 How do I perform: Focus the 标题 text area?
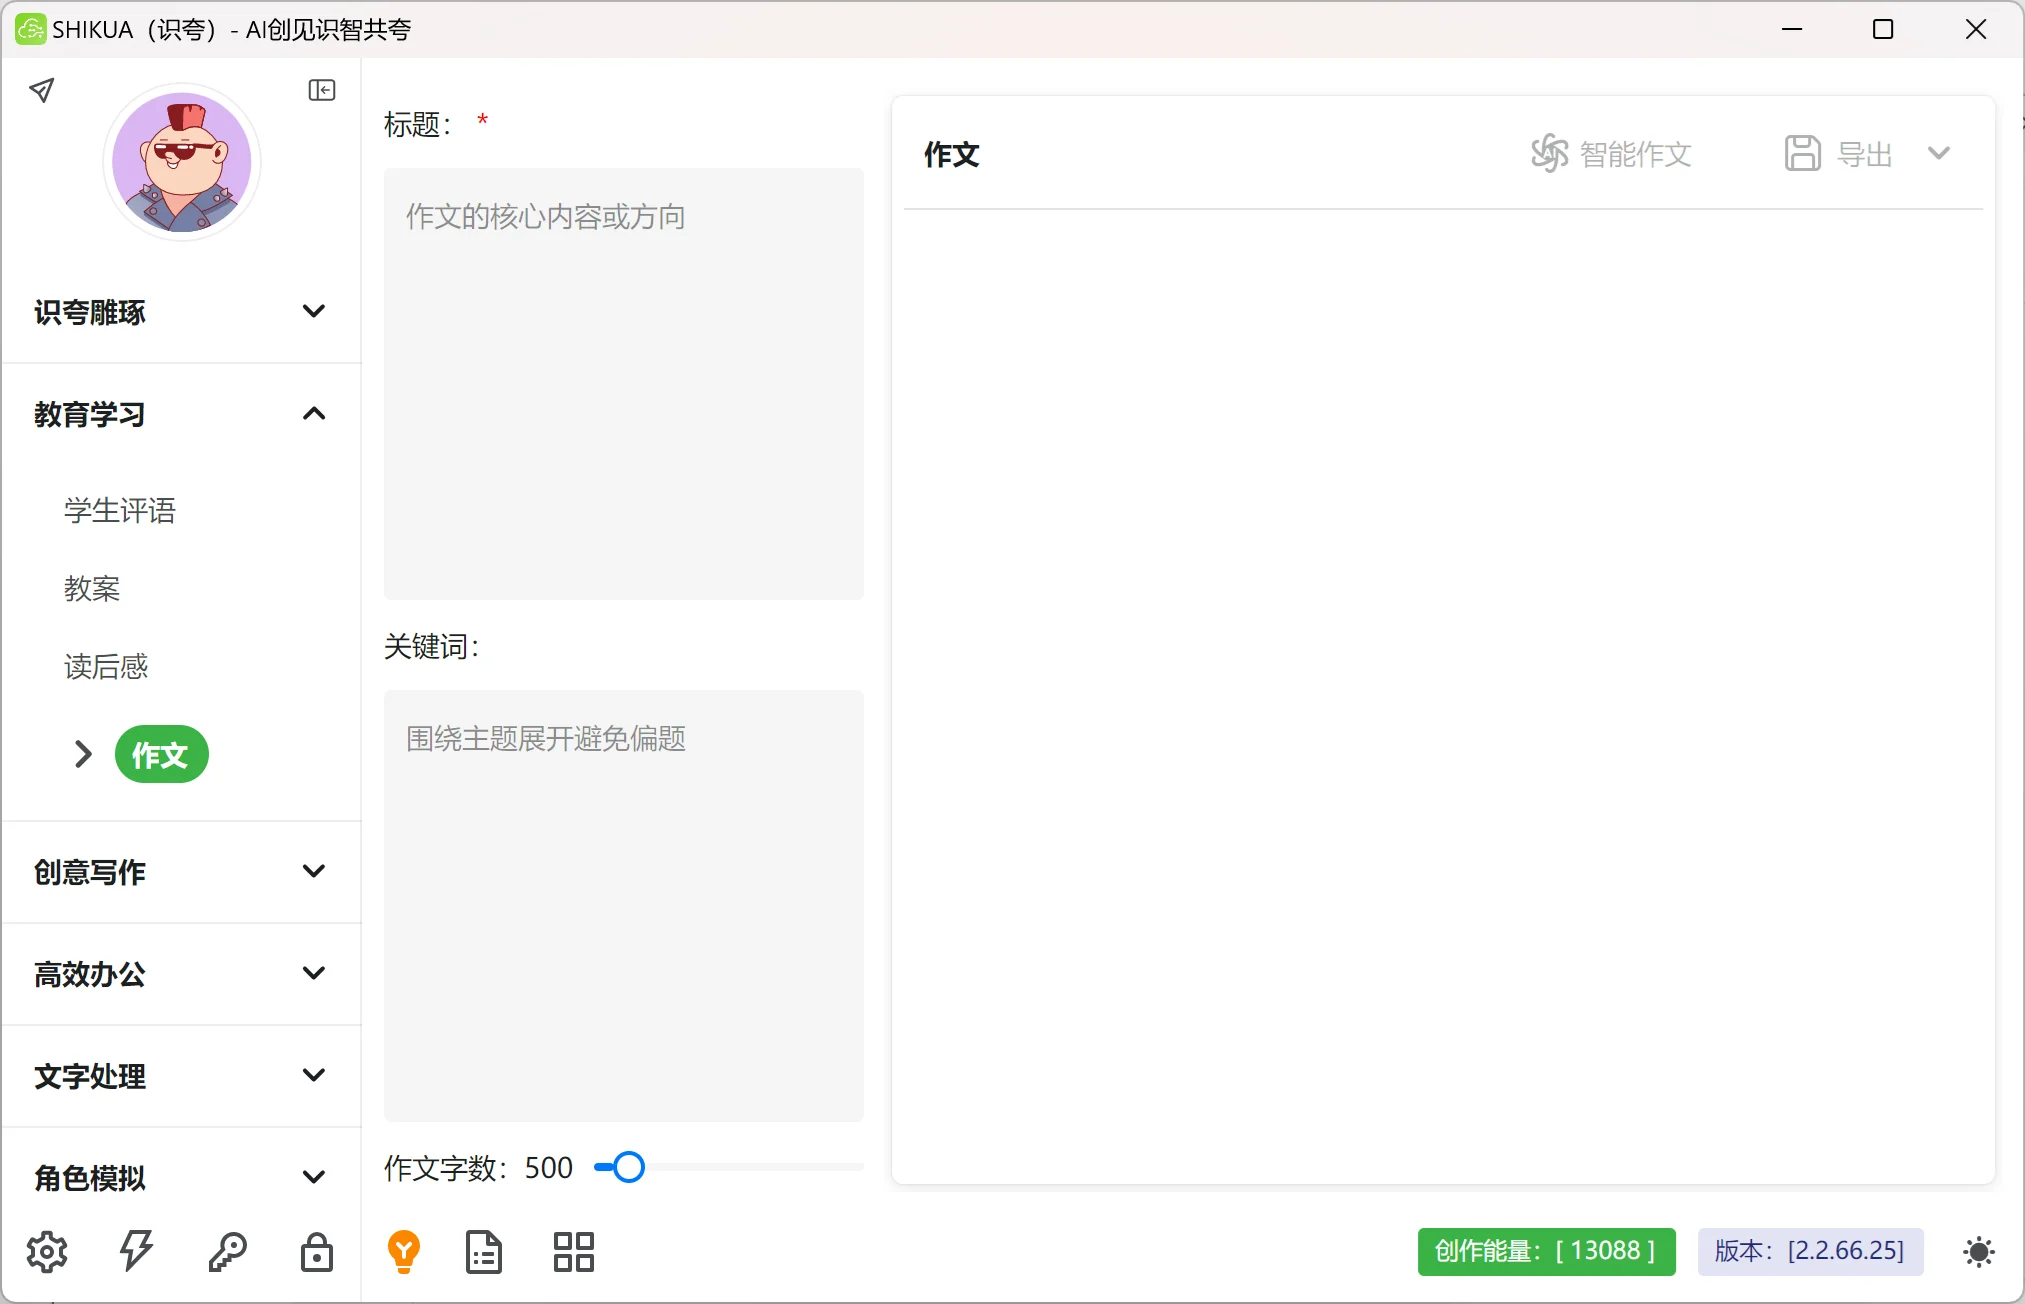tap(624, 384)
